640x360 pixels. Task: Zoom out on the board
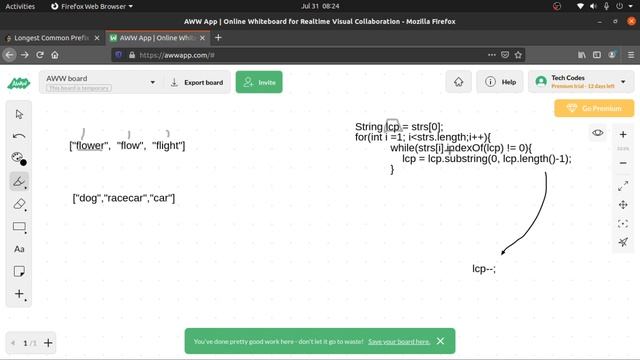(x=623, y=163)
